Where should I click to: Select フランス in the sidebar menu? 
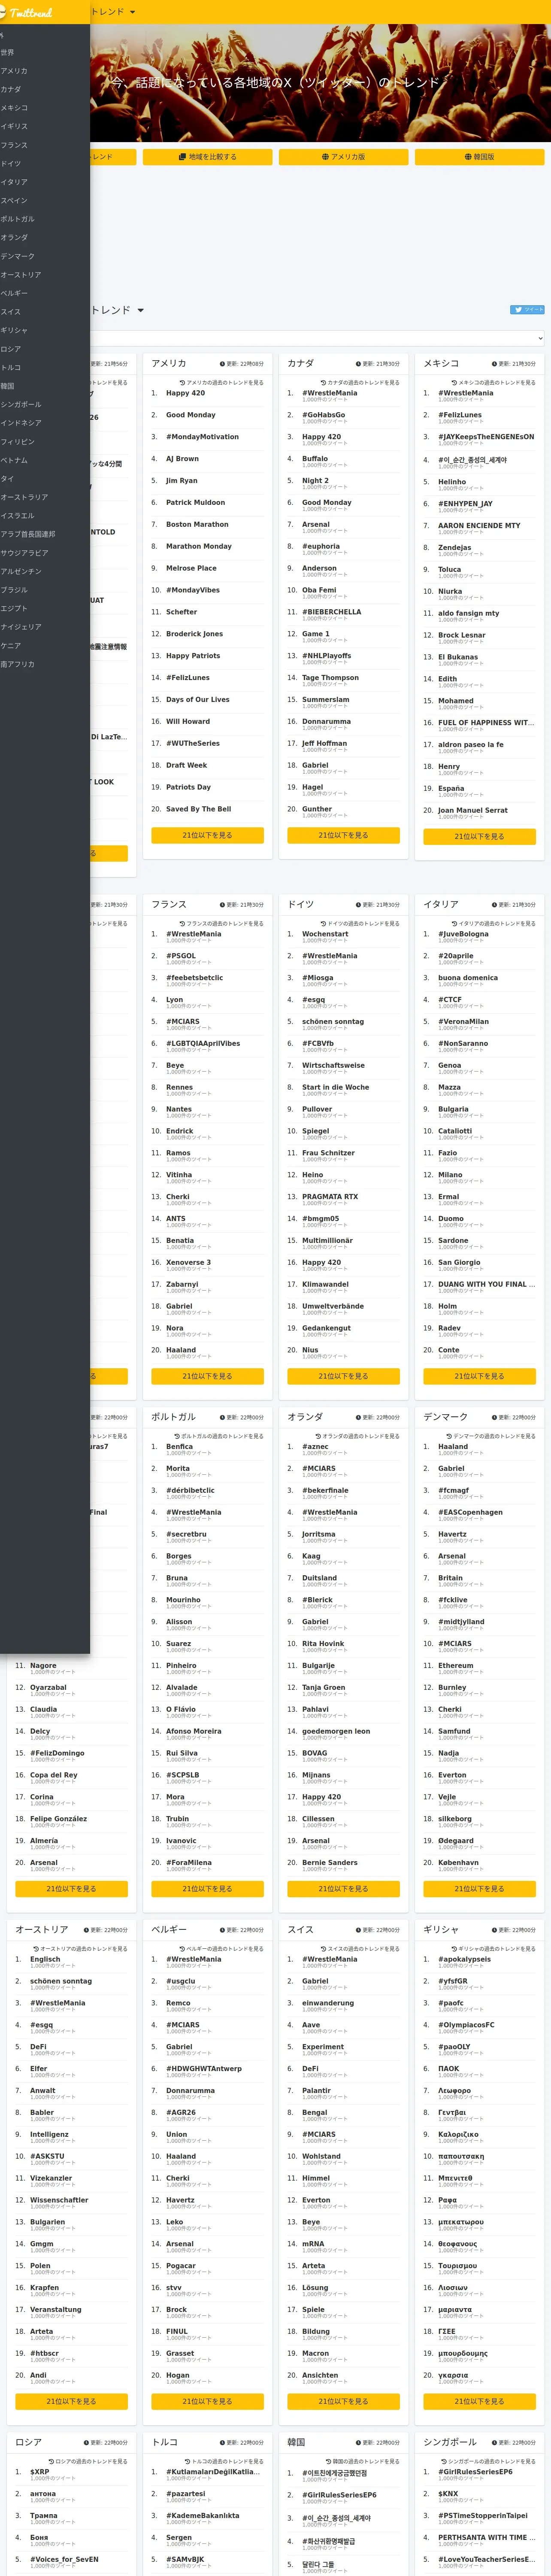14,145
